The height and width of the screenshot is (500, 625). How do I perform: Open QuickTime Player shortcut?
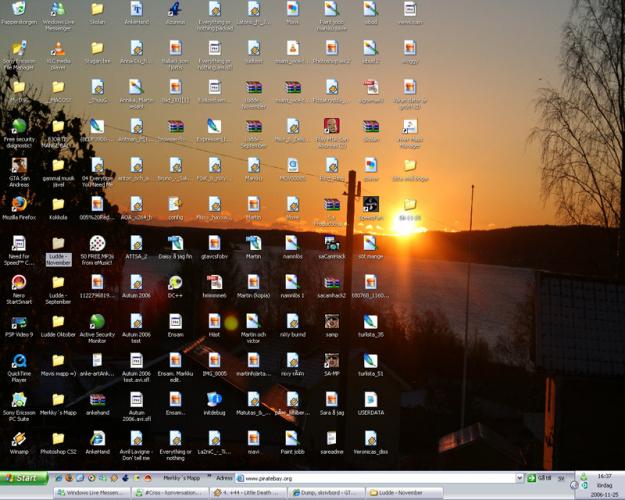[x=19, y=361]
